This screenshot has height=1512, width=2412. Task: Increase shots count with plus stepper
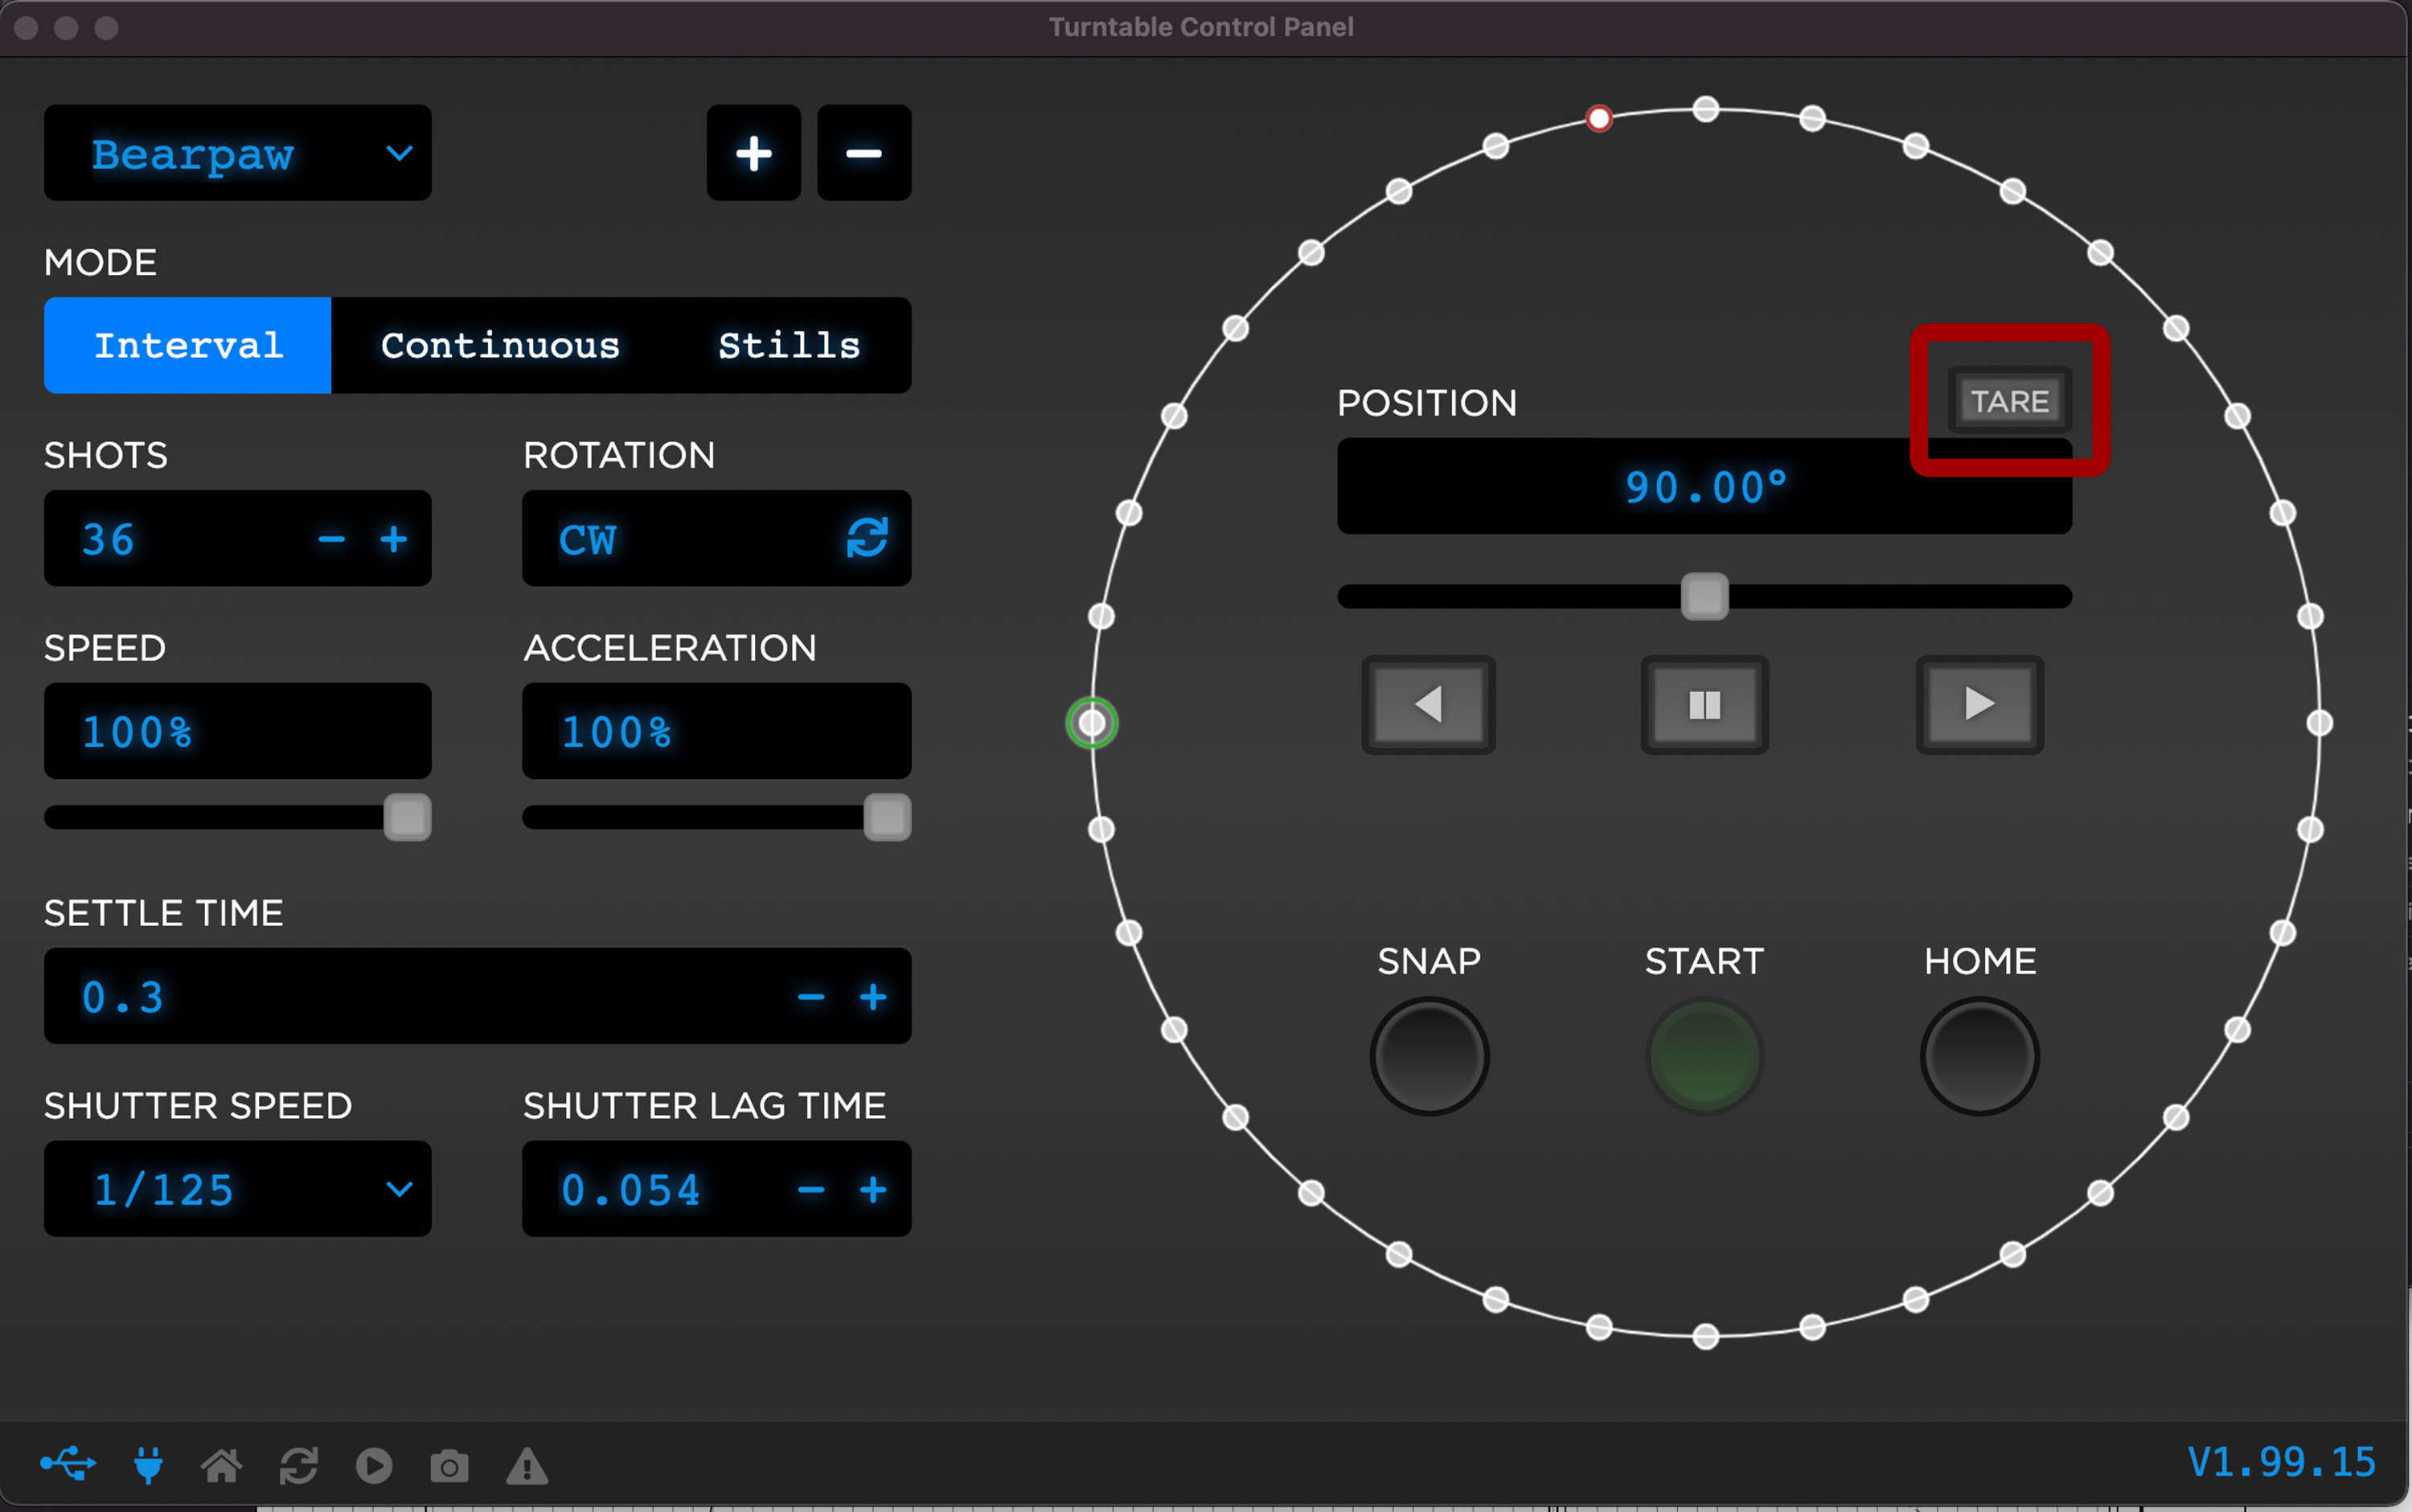click(x=393, y=539)
